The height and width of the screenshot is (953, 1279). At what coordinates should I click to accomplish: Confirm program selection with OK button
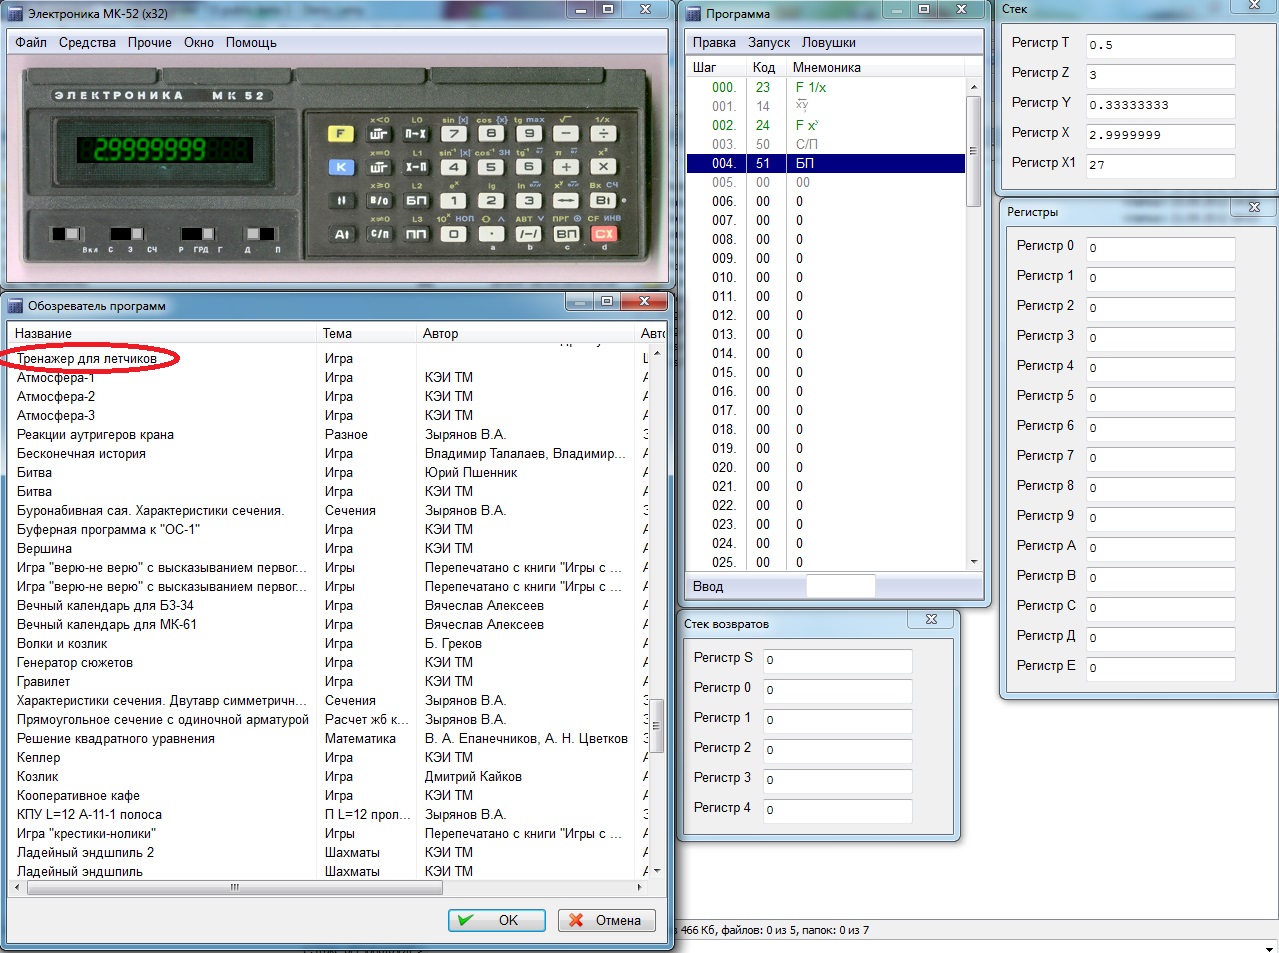(496, 920)
